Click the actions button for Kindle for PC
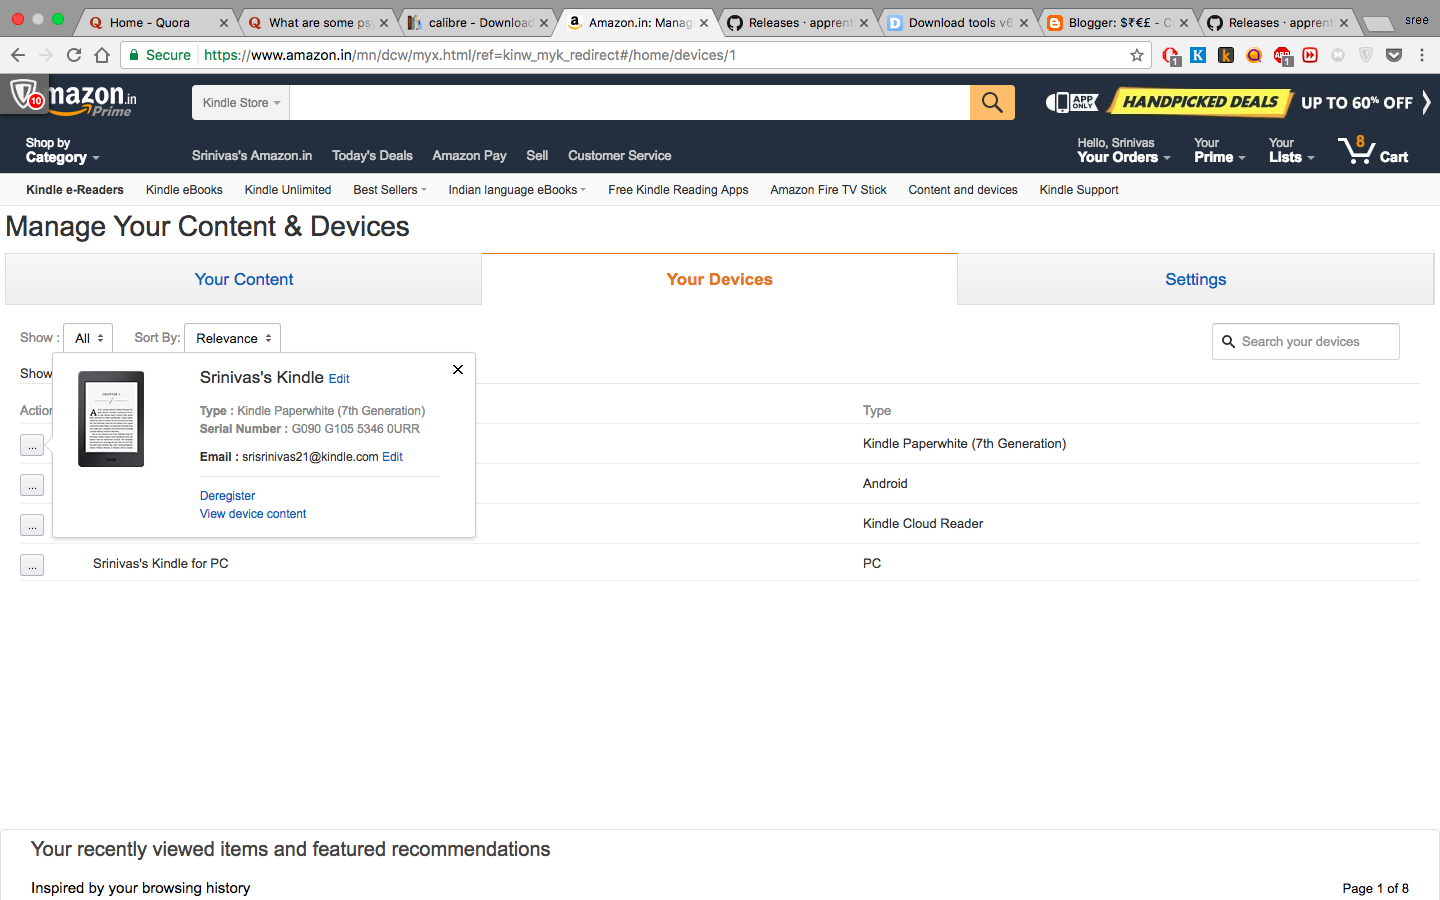1440x900 pixels. 32,565
